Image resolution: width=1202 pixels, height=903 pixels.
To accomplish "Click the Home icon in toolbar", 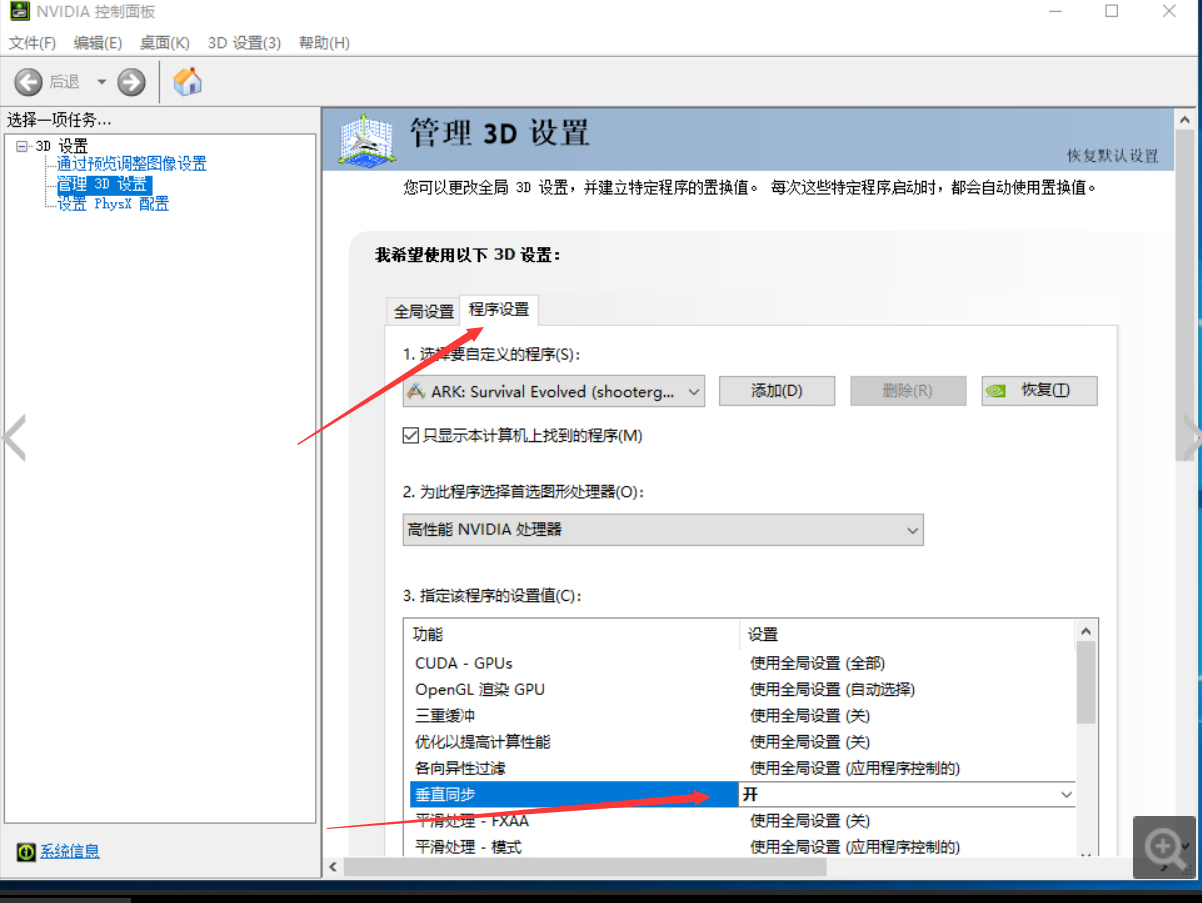I will coord(187,81).
